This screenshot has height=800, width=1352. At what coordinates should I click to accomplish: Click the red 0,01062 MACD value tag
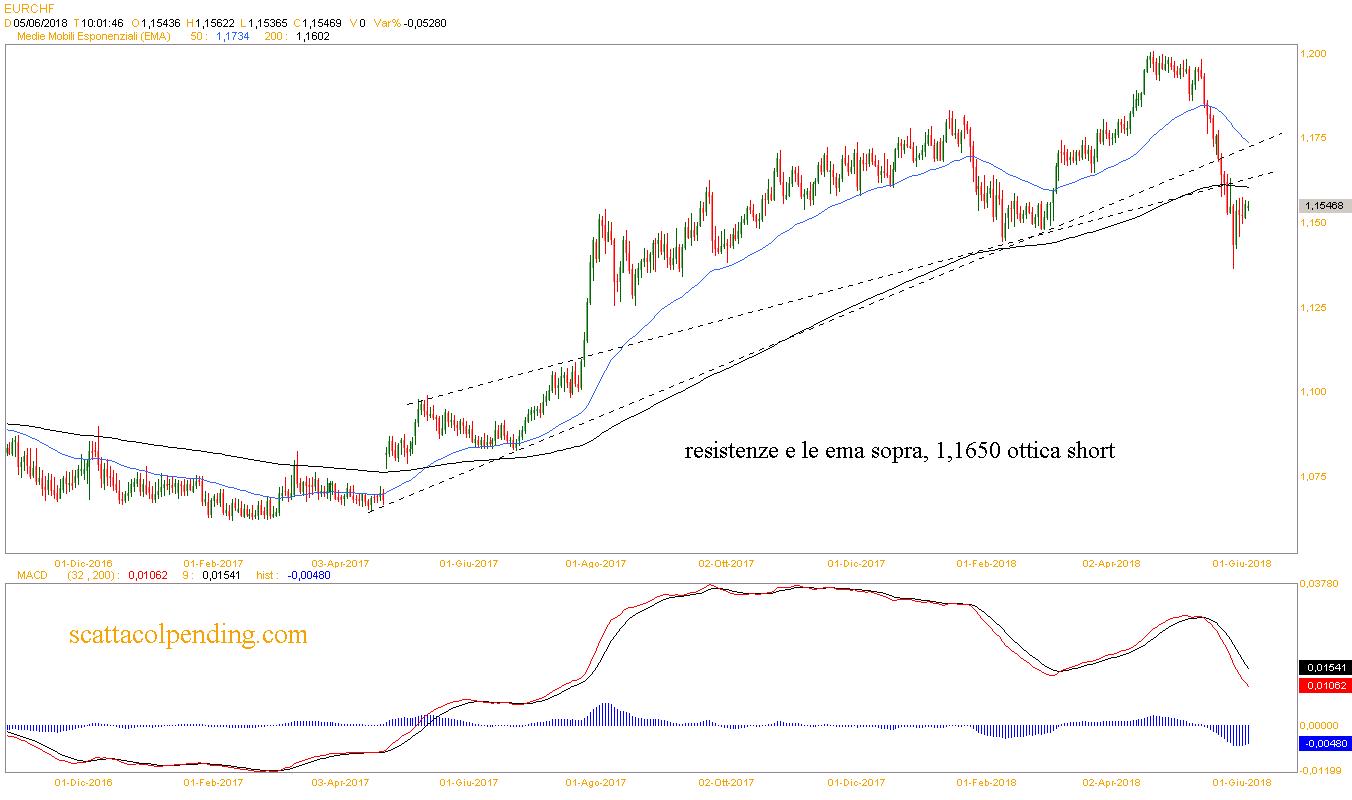click(1323, 686)
